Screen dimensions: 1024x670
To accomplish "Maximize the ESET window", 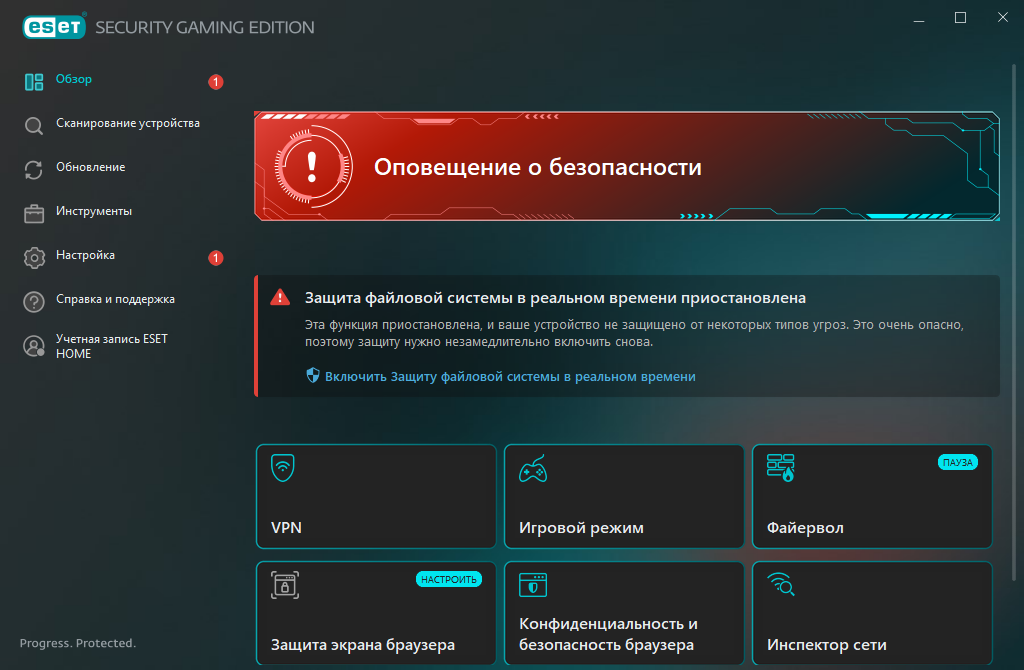I will tap(960, 18).
